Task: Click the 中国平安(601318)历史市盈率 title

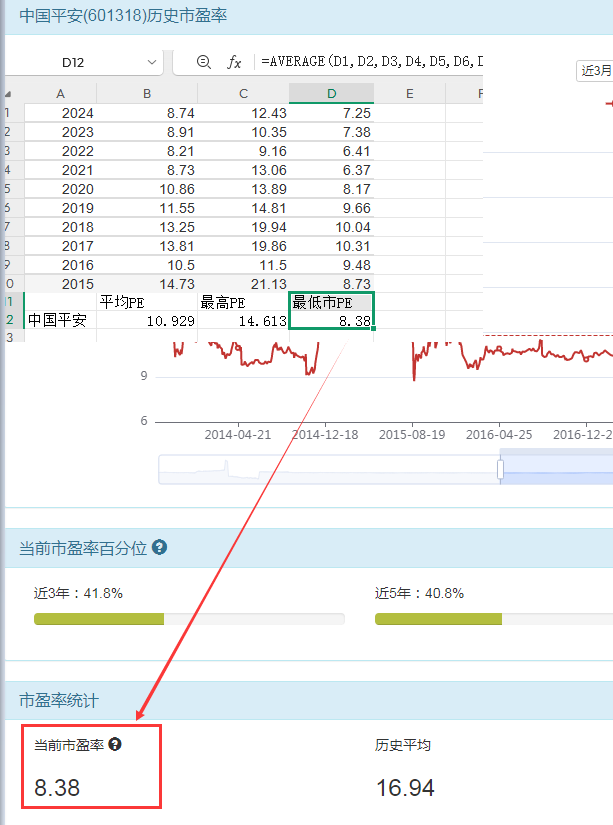Action: tap(123, 15)
